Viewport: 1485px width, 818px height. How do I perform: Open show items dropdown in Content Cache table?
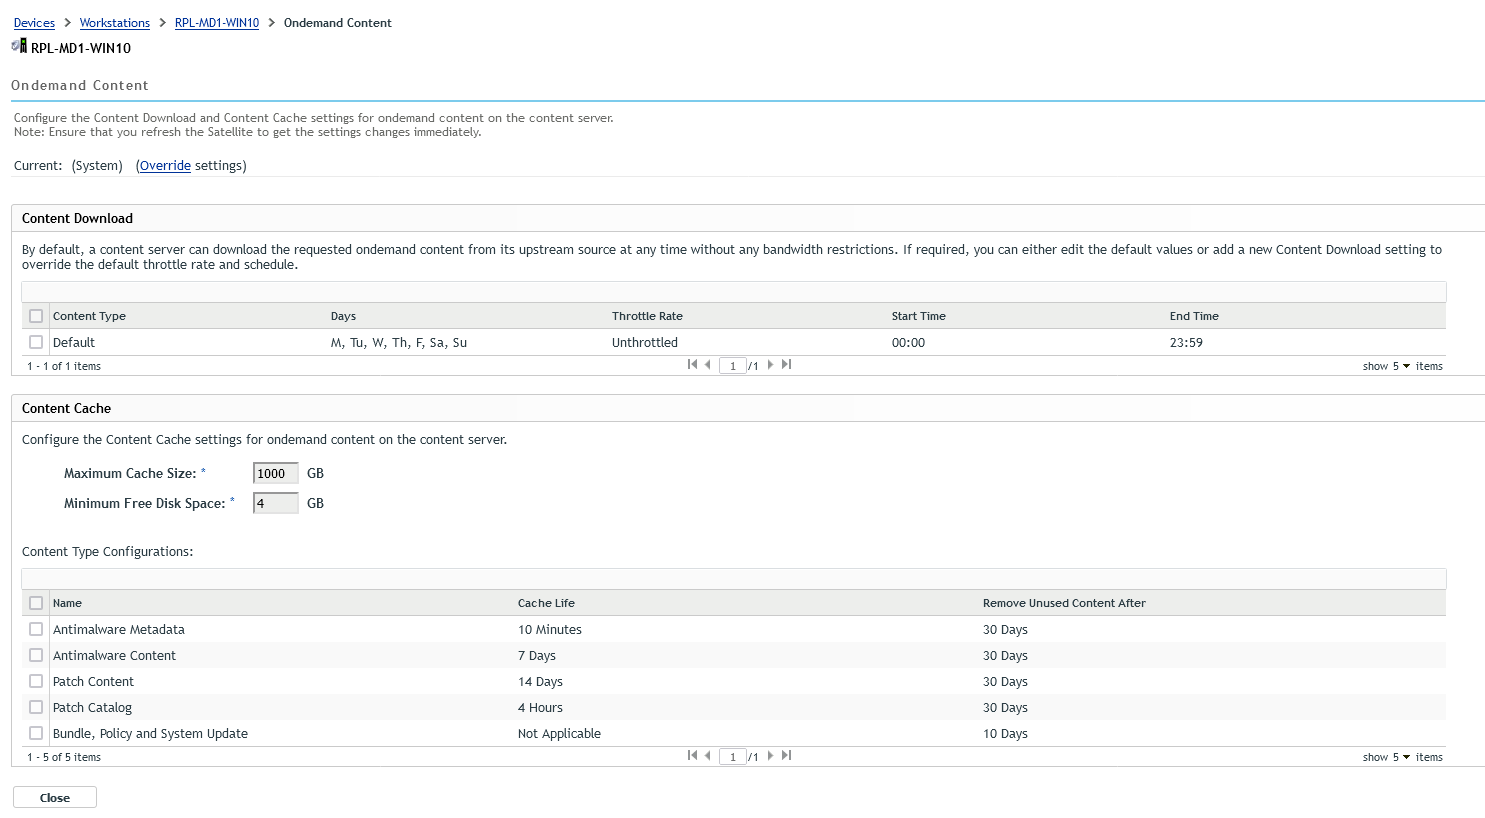coord(1401,757)
